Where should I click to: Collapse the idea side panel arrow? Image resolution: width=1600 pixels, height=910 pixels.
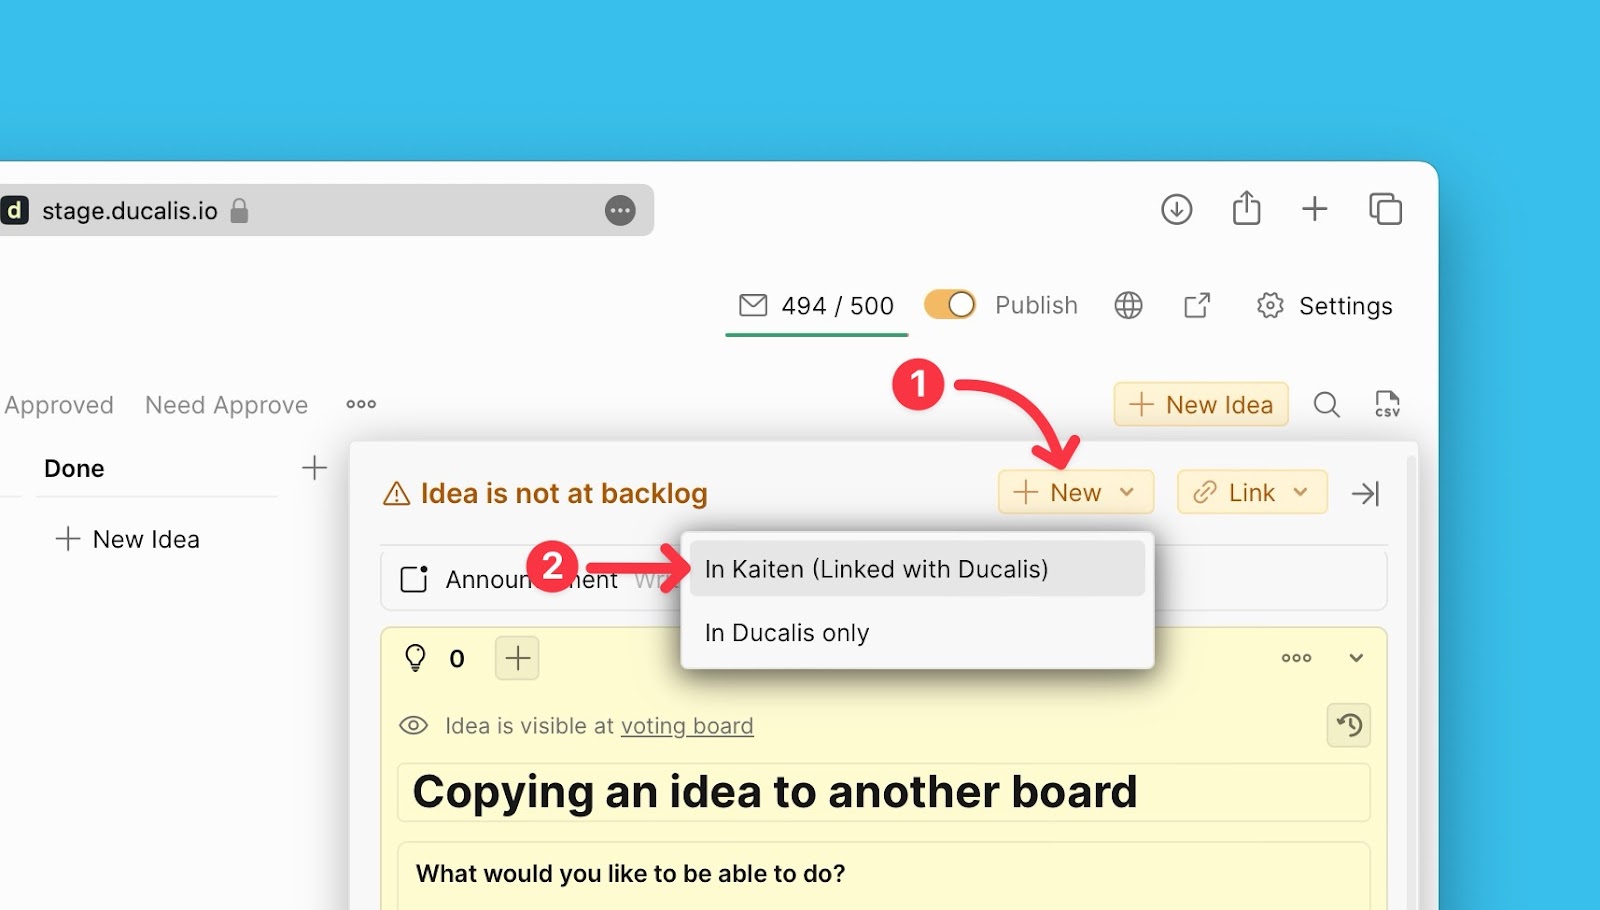pos(1365,493)
